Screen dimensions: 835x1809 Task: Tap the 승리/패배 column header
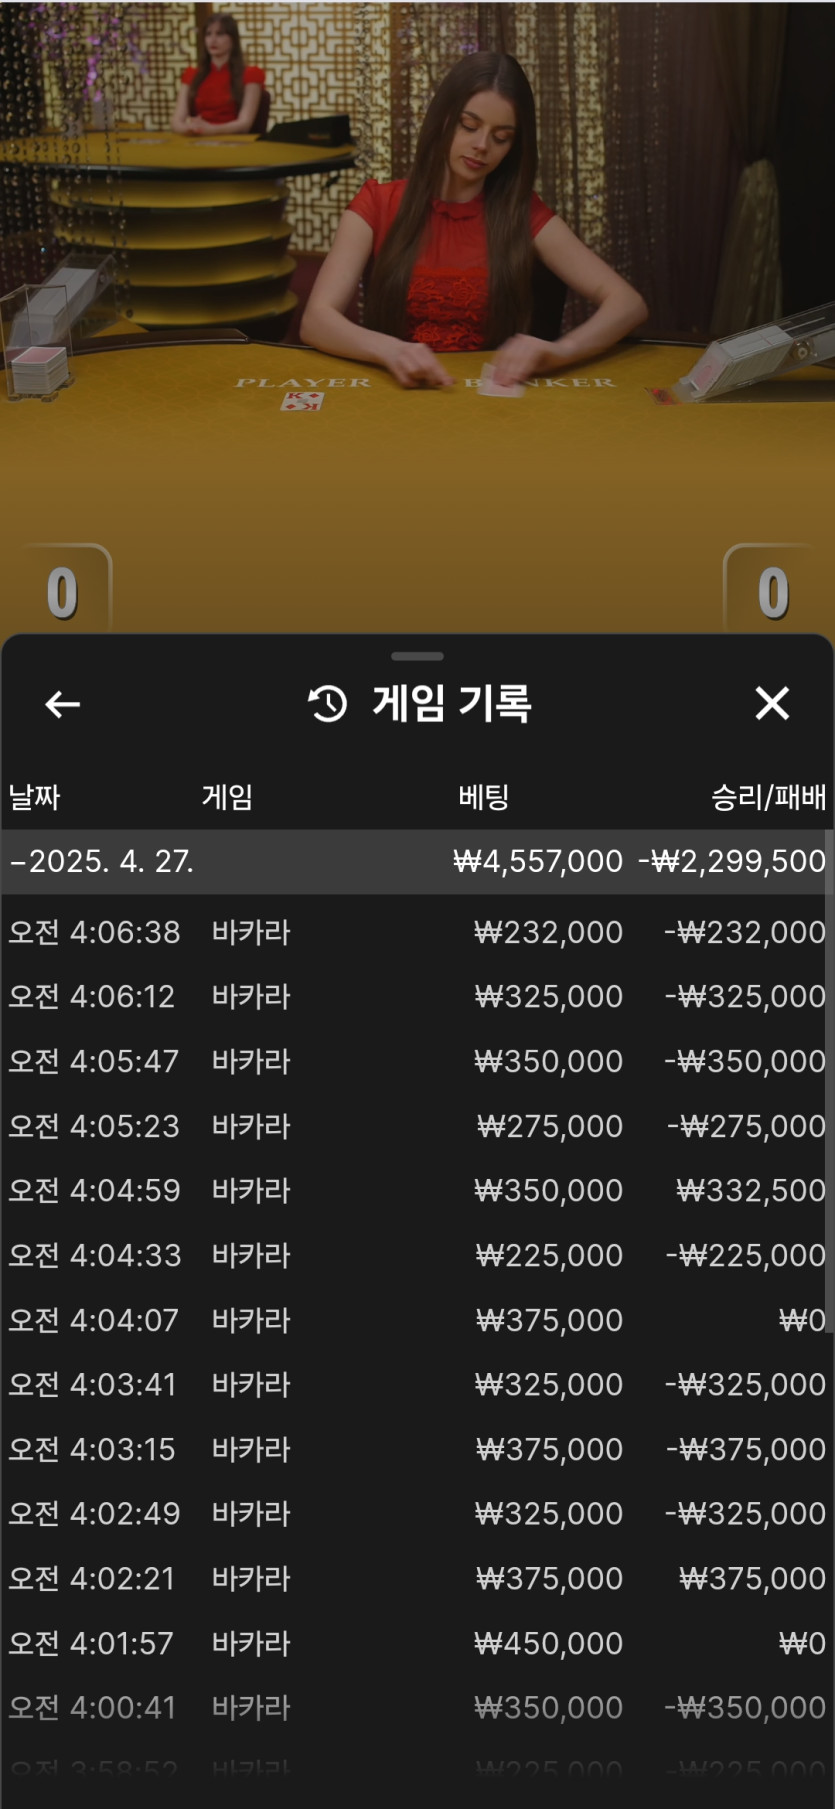point(768,797)
